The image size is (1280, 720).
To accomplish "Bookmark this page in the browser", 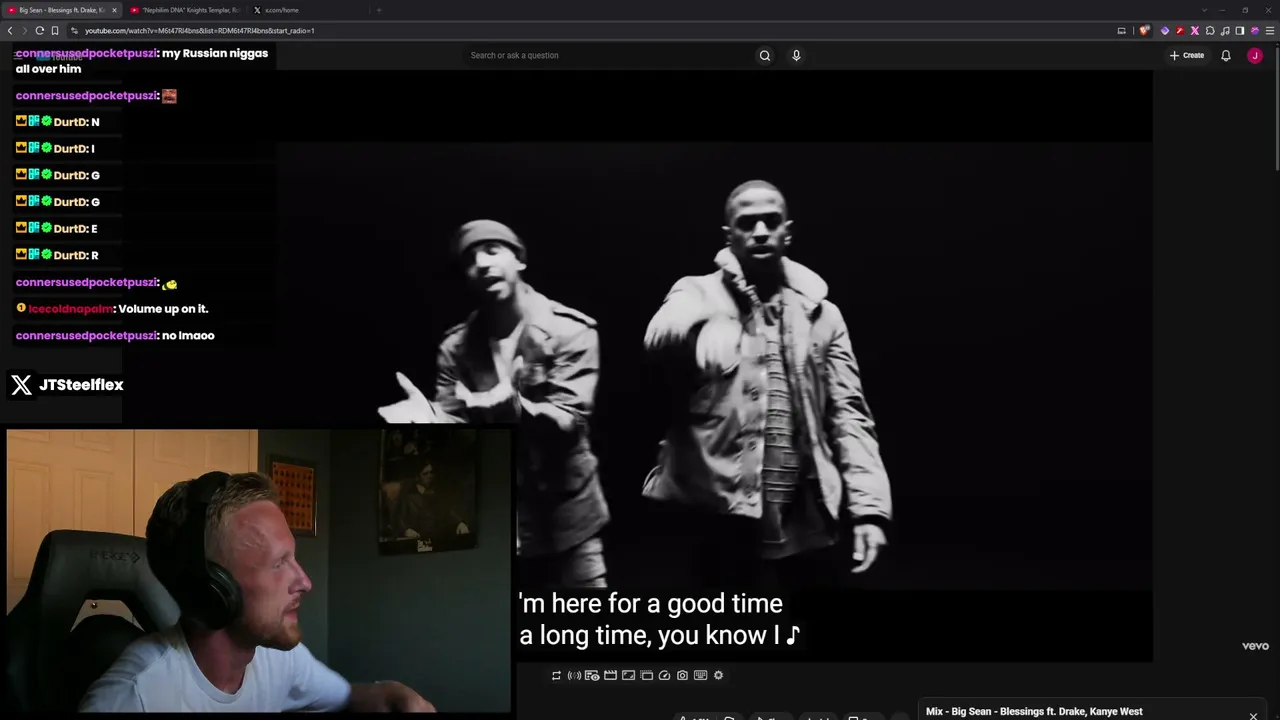I will coord(55,31).
